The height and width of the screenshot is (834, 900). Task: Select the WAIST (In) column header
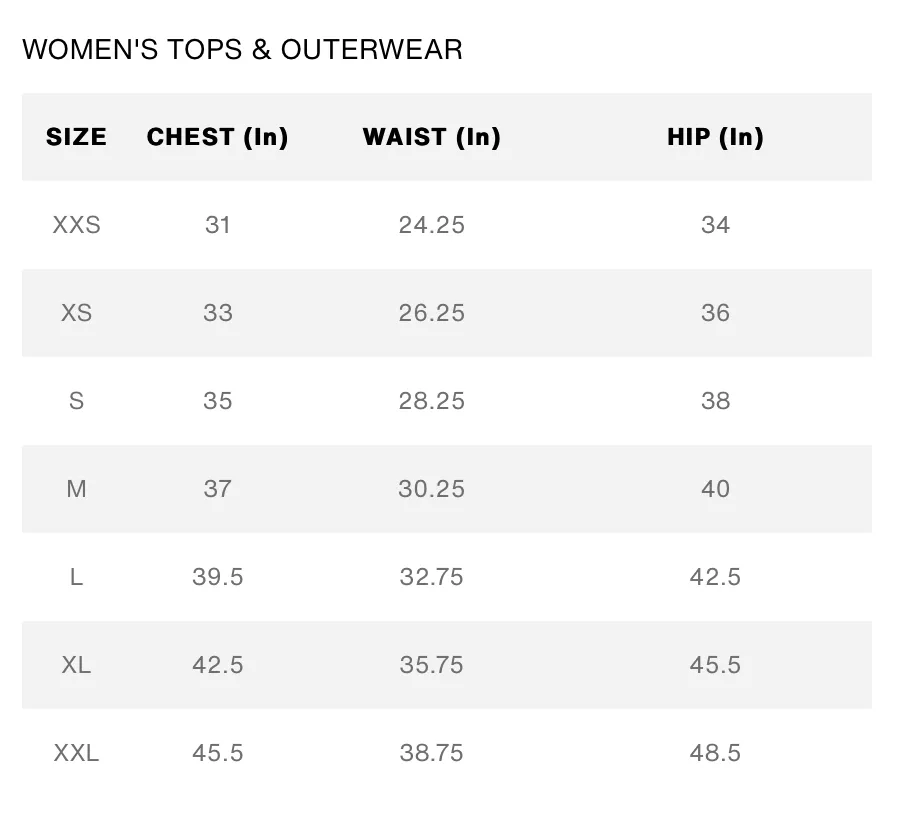click(x=432, y=137)
